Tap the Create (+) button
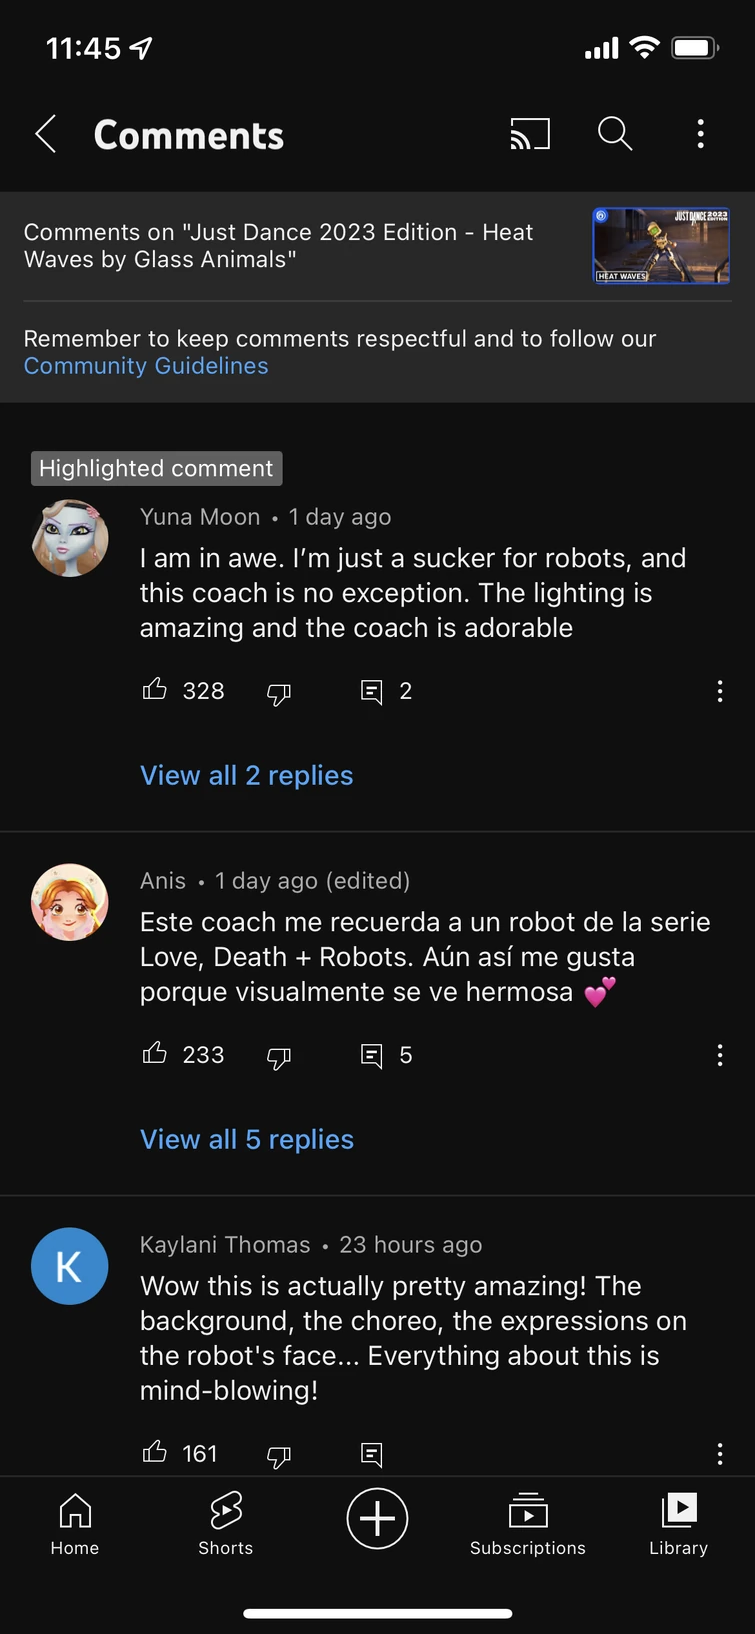 pos(377,1518)
